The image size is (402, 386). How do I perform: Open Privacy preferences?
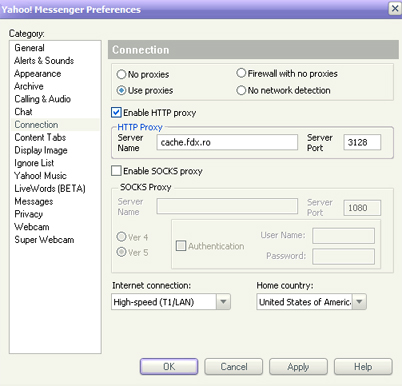click(x=29, y=214)
